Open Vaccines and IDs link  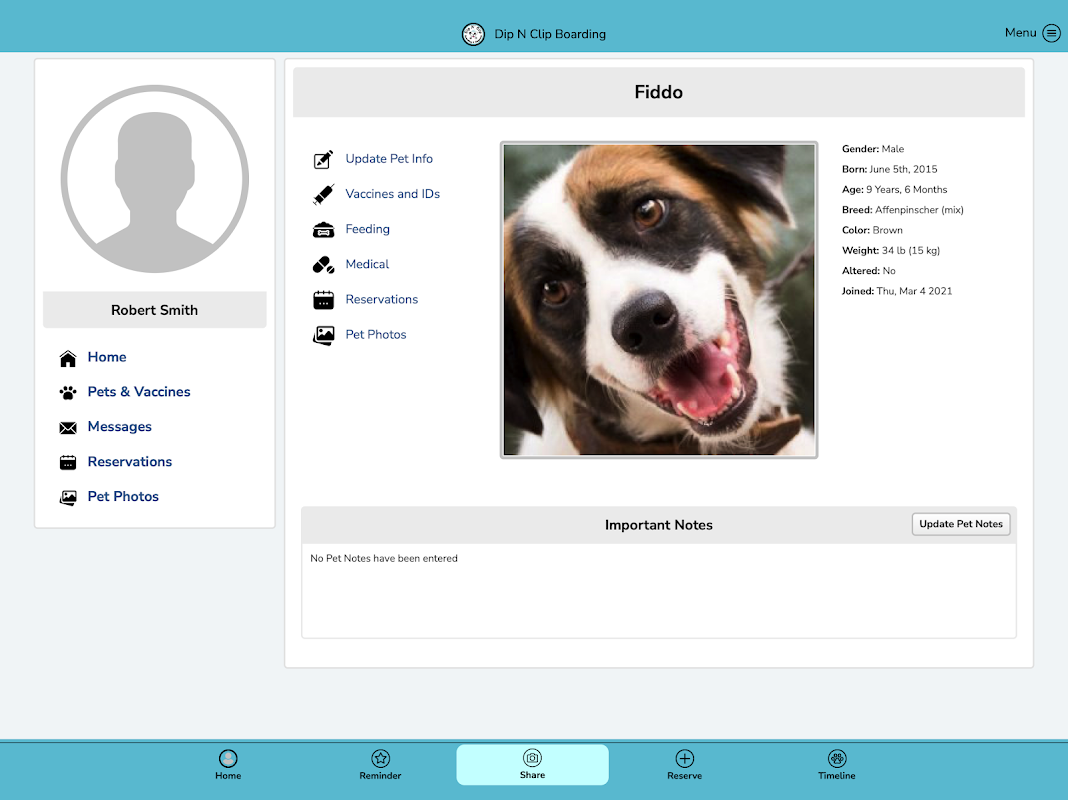pyautogui.click(x=392, y=194)
